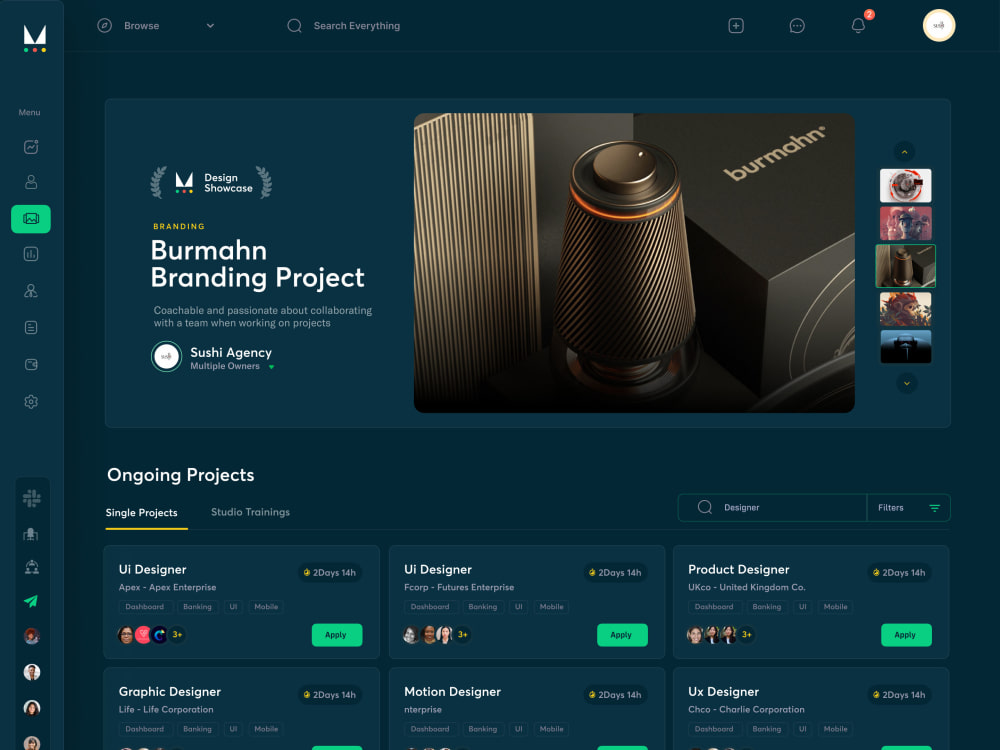Open the statistics chart icon in sidebar
The image size is (1000, 750).
[x=31, y=253]
